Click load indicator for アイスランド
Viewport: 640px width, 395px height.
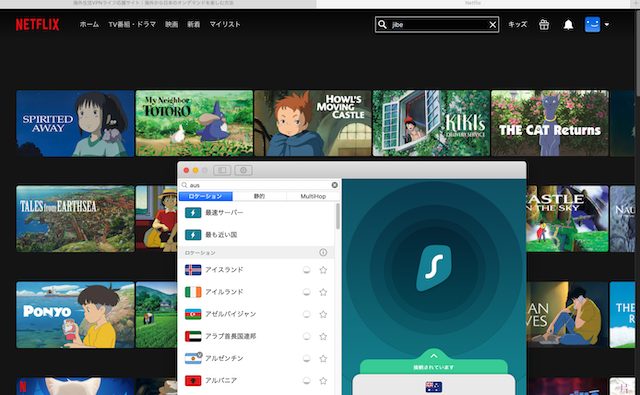coord(307,270)
